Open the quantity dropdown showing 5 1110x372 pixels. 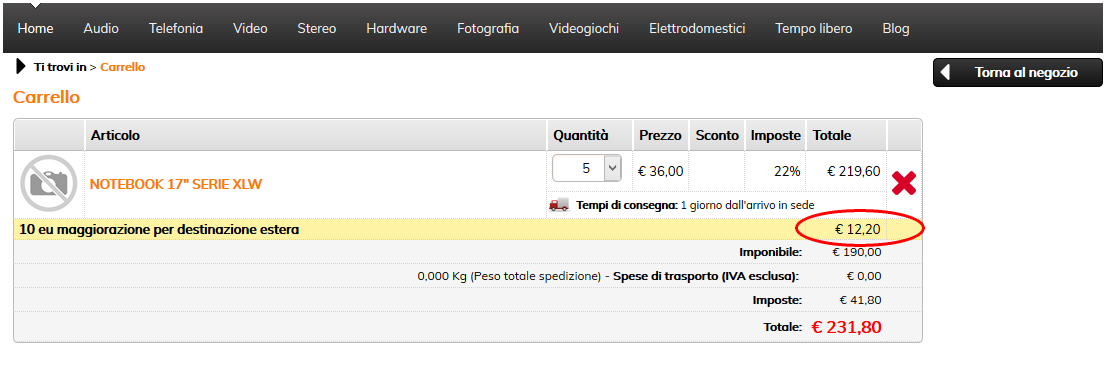coord(586,169)
